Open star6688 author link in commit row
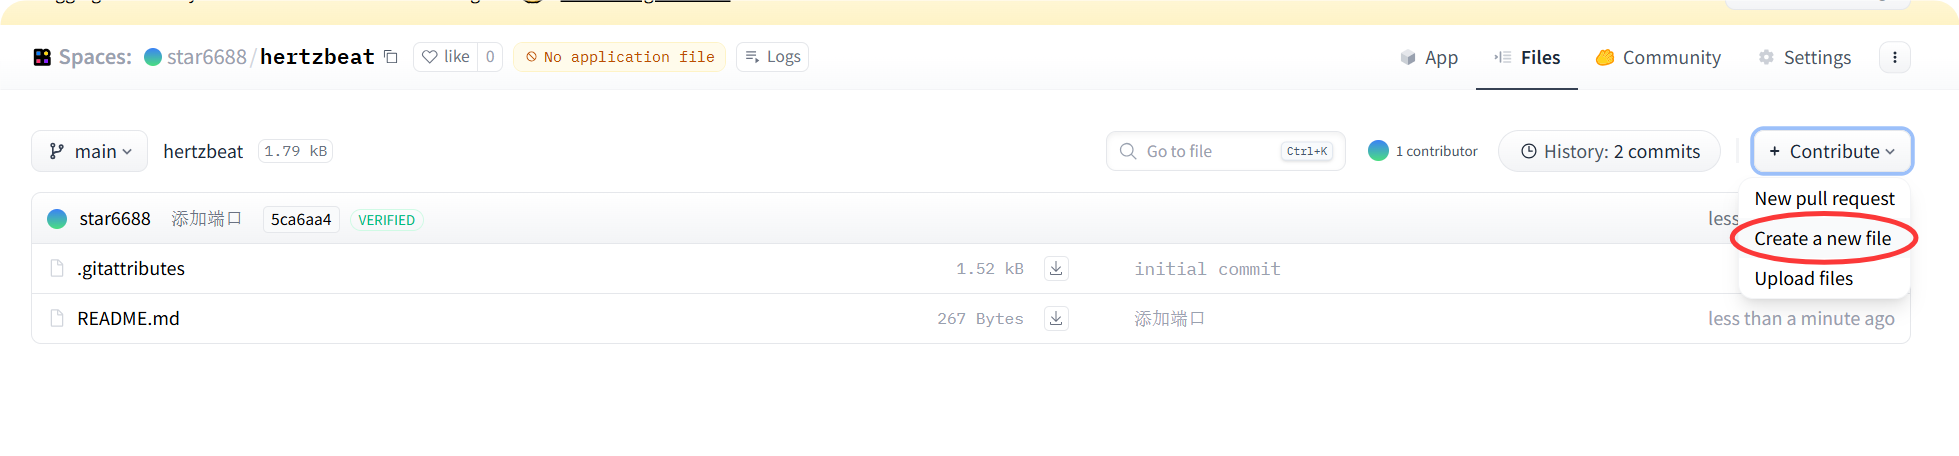 (115, 219)
